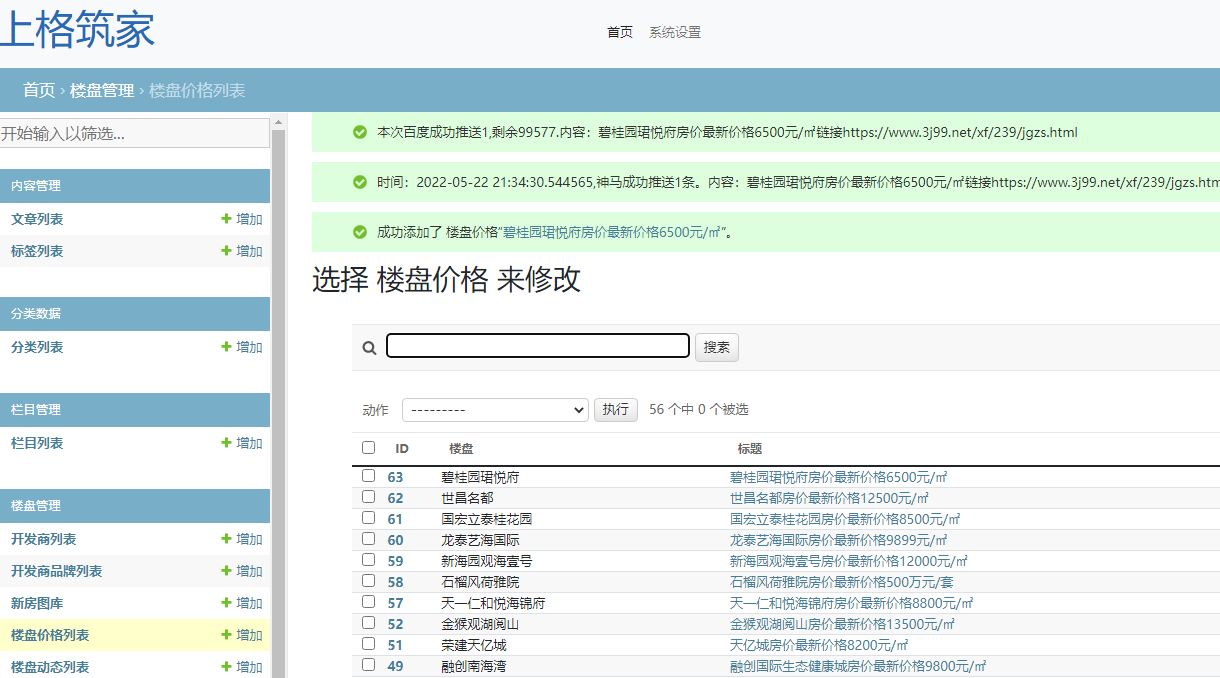Click the 执行 button

pos(616,410)
